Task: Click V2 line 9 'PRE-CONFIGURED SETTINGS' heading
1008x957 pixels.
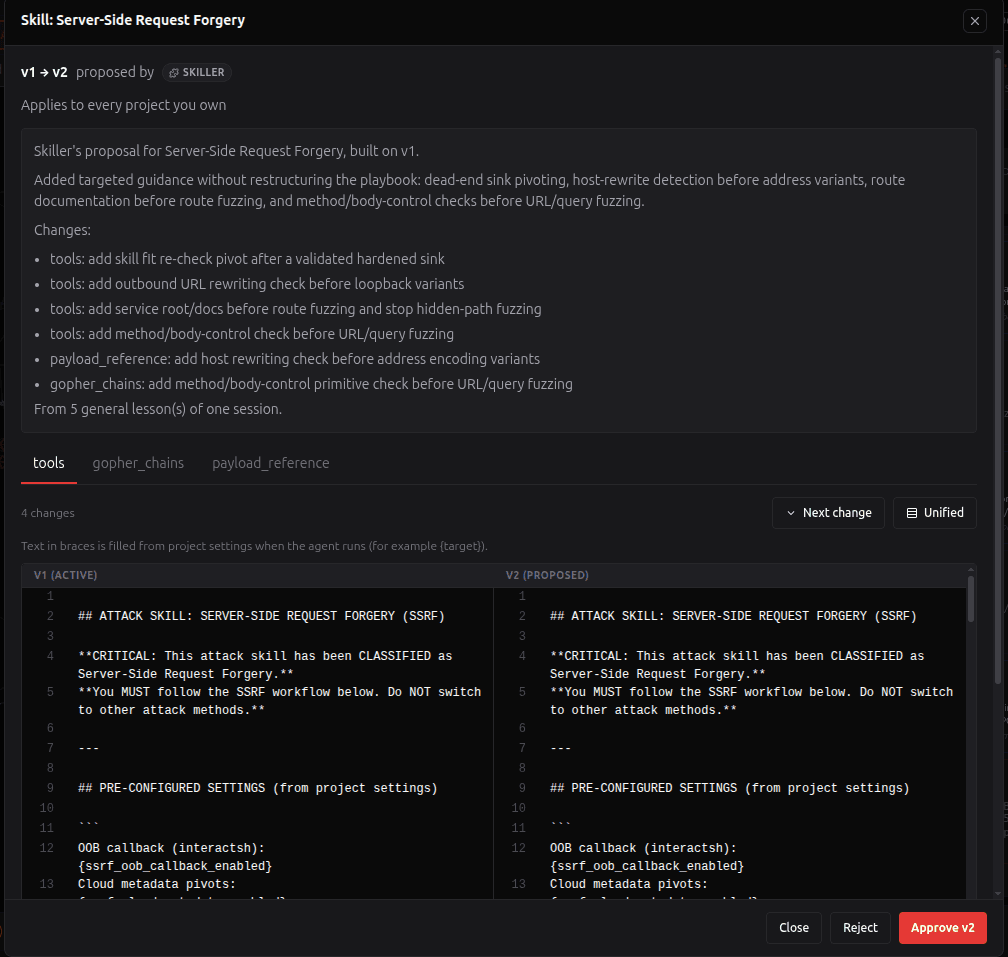Action: point(730,788)
